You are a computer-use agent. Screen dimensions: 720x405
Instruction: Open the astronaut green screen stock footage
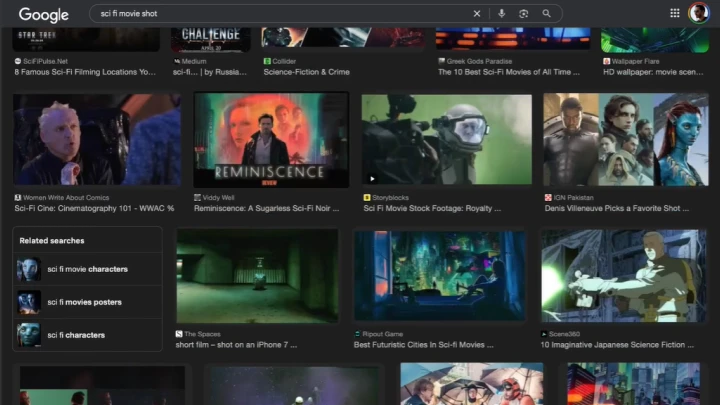coord(447,140)
